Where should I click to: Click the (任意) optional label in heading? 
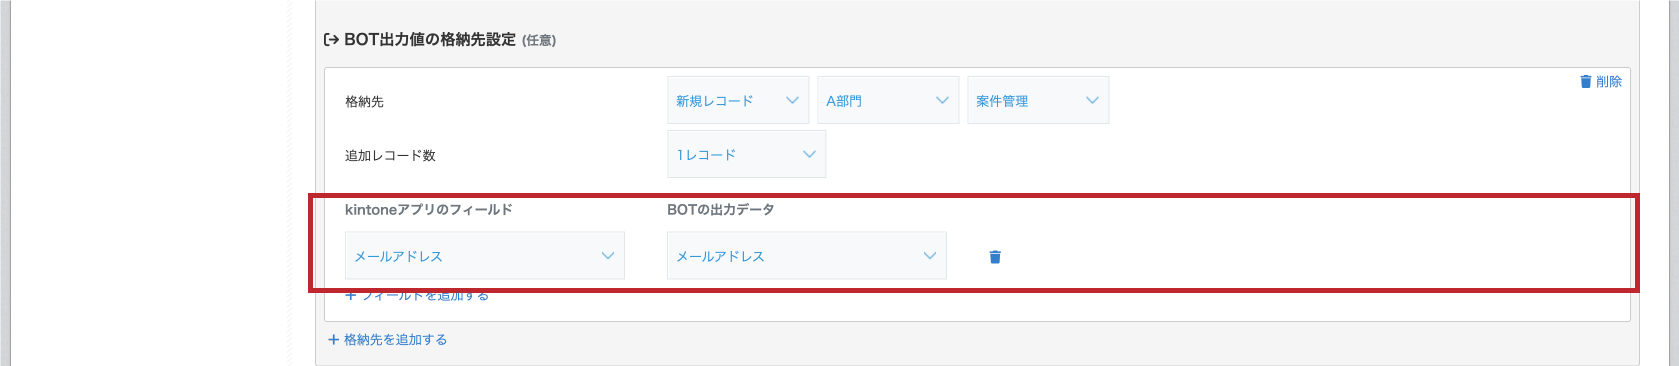click(539, 41)
